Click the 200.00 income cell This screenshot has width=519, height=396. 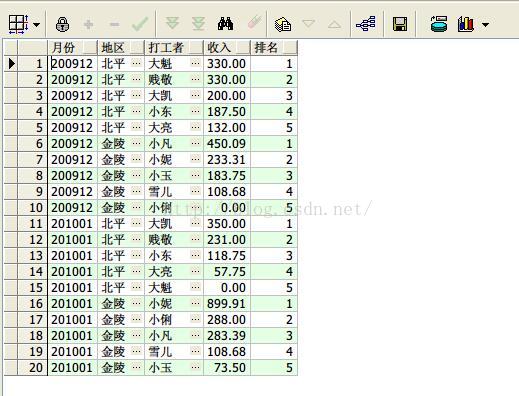(227, 96)
